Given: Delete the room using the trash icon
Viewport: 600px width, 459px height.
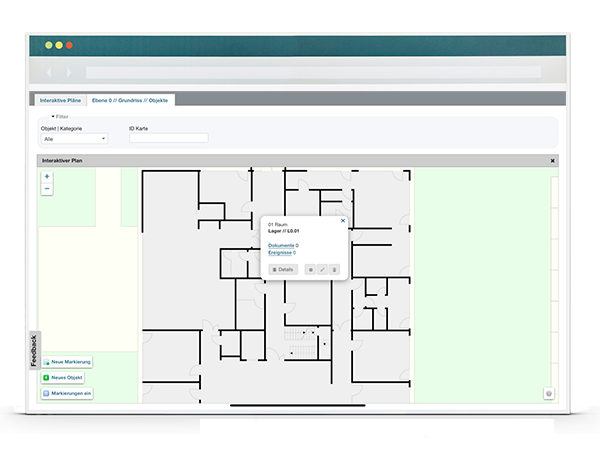Looking at the screenshot, I should pyautogui.click(x=334, y=269).
